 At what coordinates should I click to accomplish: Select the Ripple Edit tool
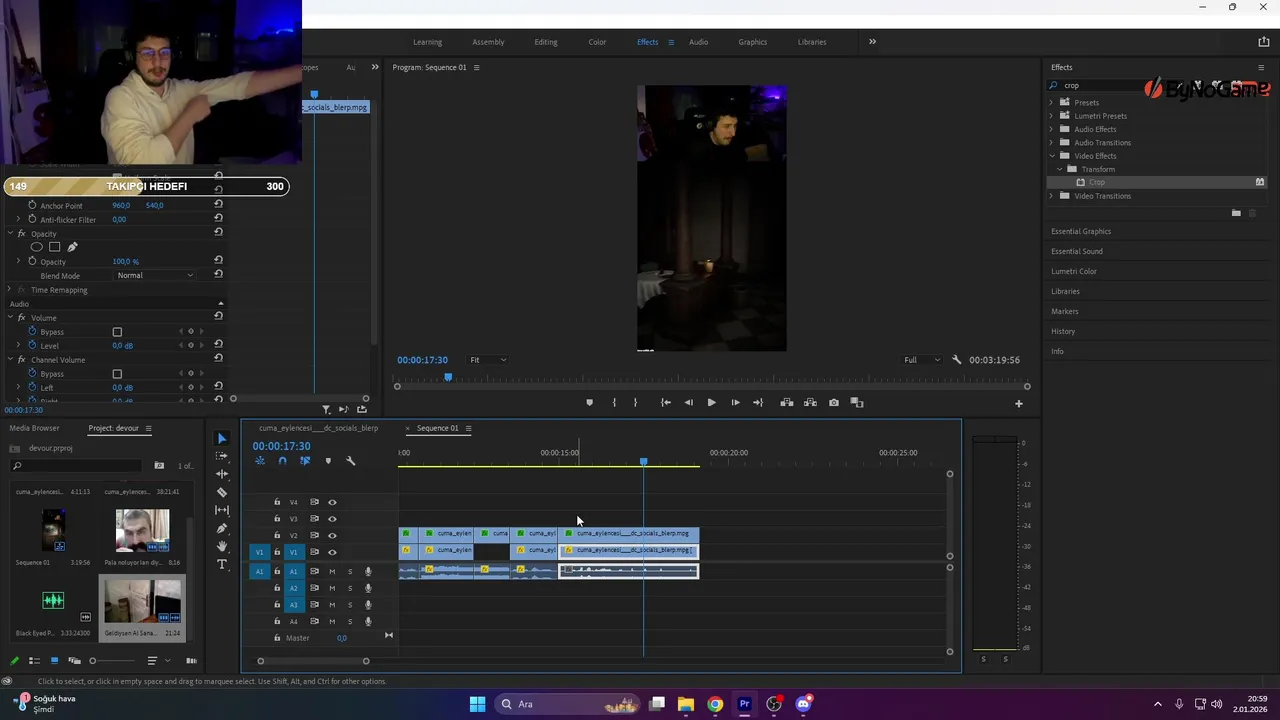[222, 474]
